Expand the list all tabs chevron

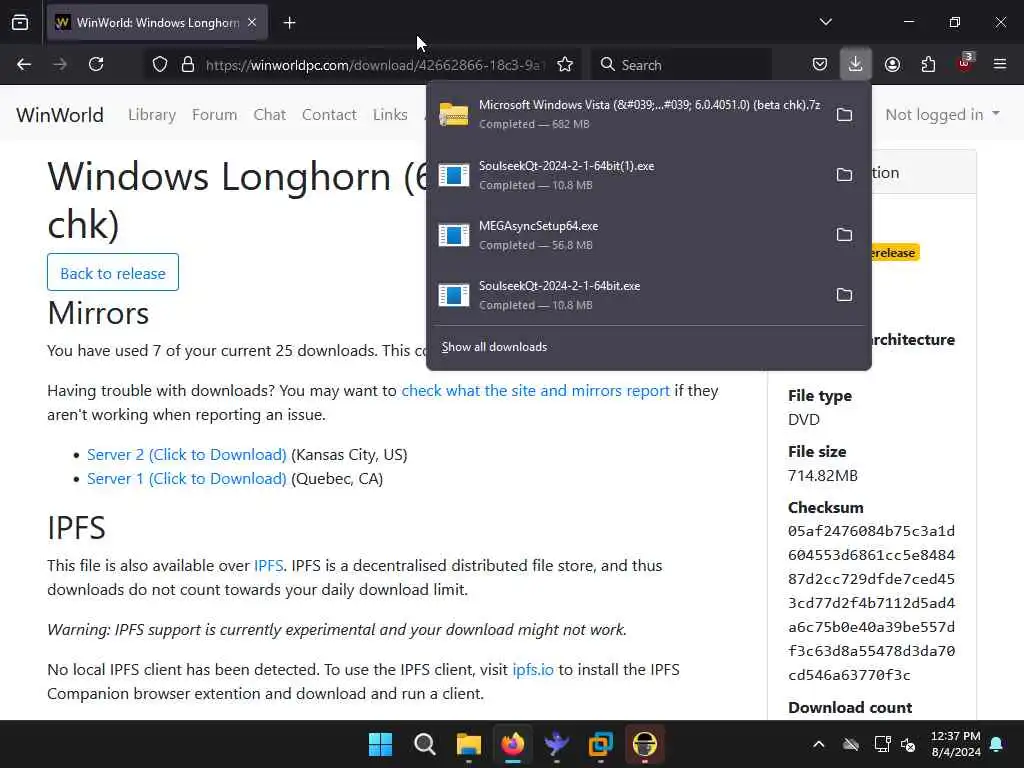tap(825, 22)
